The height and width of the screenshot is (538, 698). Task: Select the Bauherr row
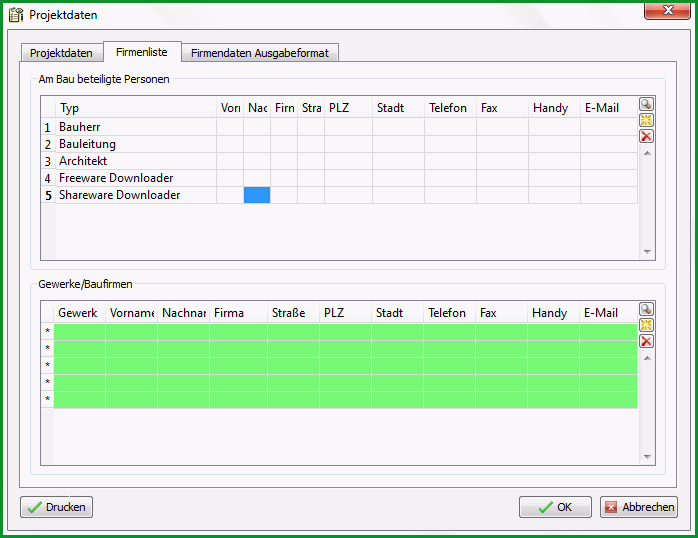pos(339,127)
